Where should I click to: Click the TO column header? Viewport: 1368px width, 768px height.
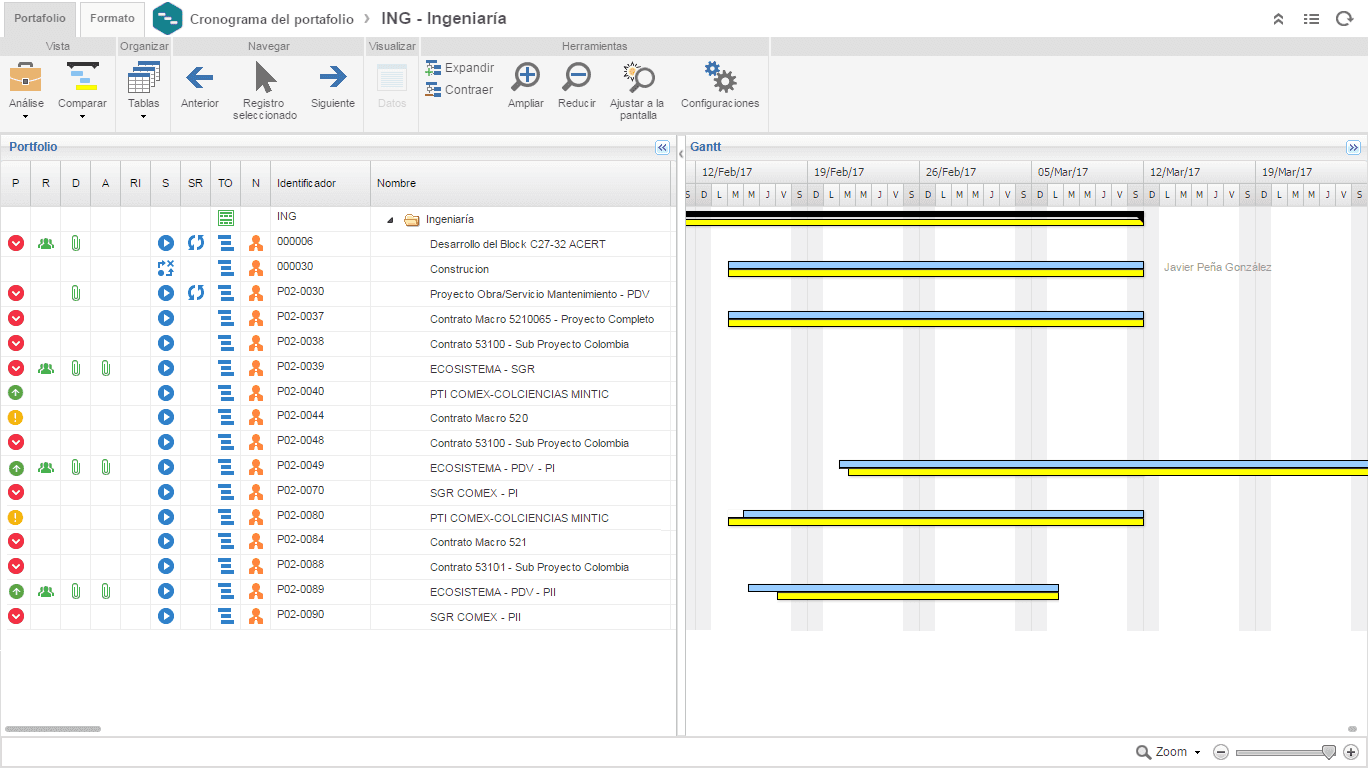point(225,183)
